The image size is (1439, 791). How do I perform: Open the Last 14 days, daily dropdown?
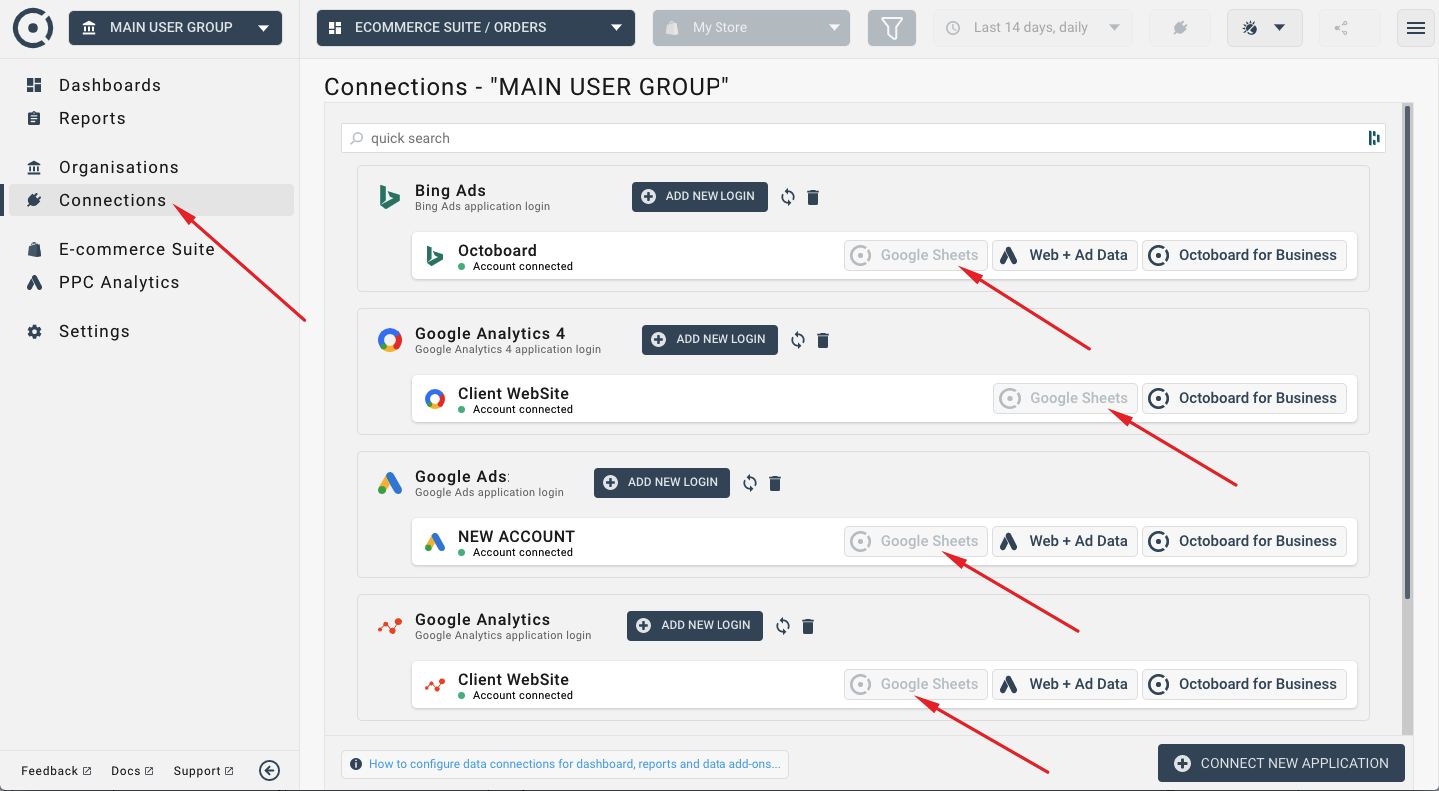tap(1033, 28)
